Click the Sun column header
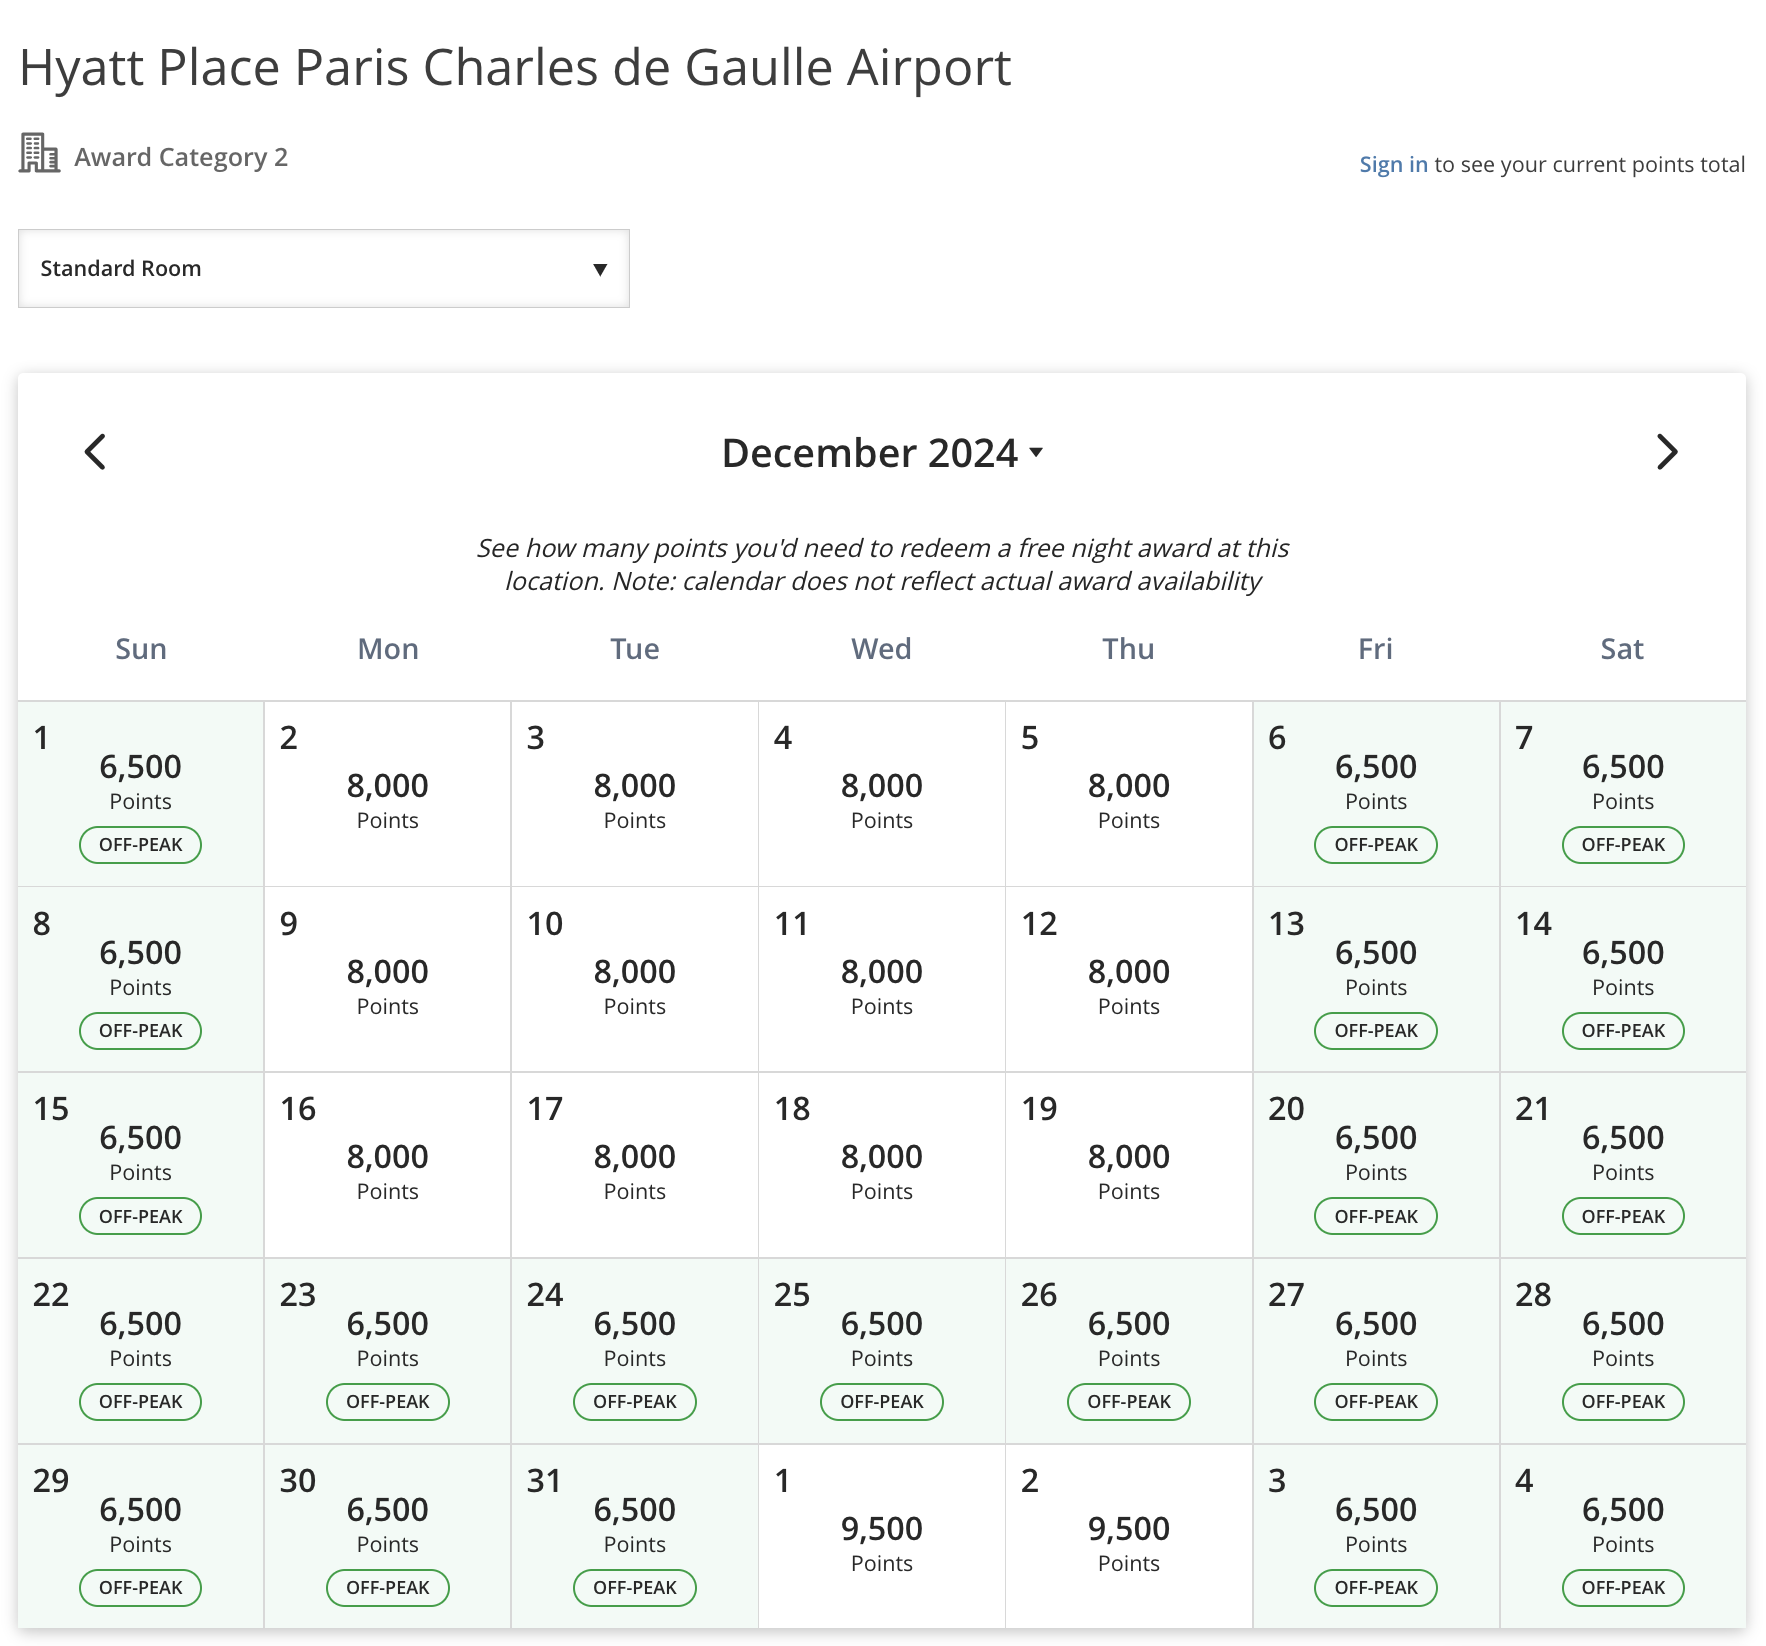 pos(141,649)
